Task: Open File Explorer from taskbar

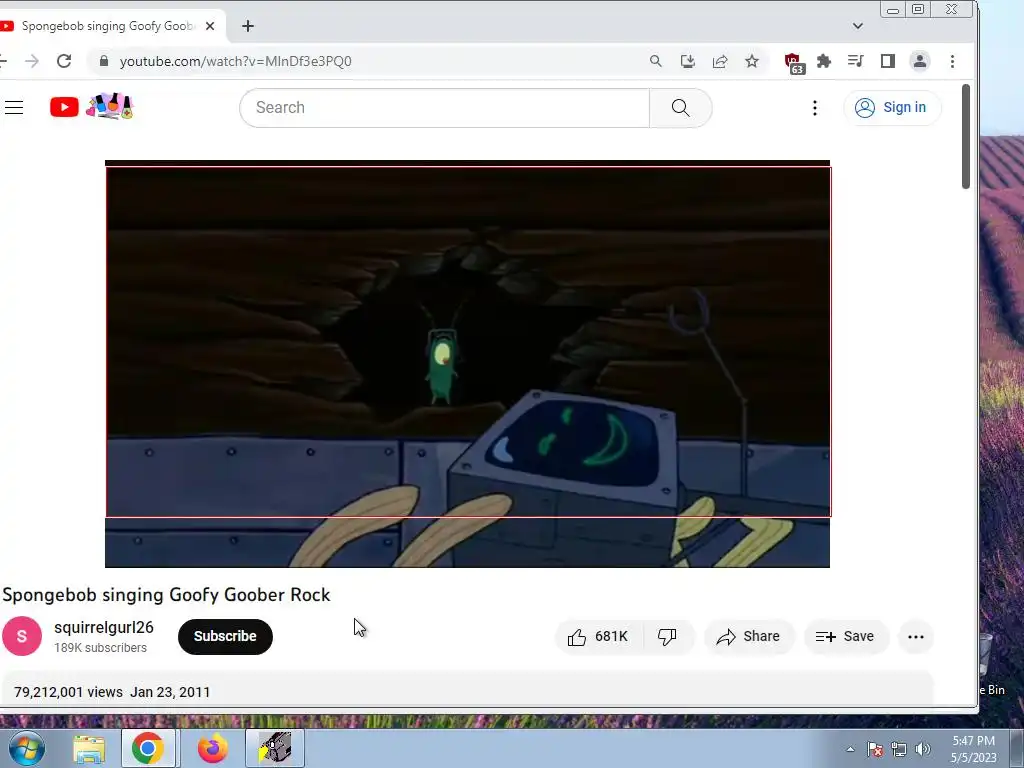Action: pos(89,749)
